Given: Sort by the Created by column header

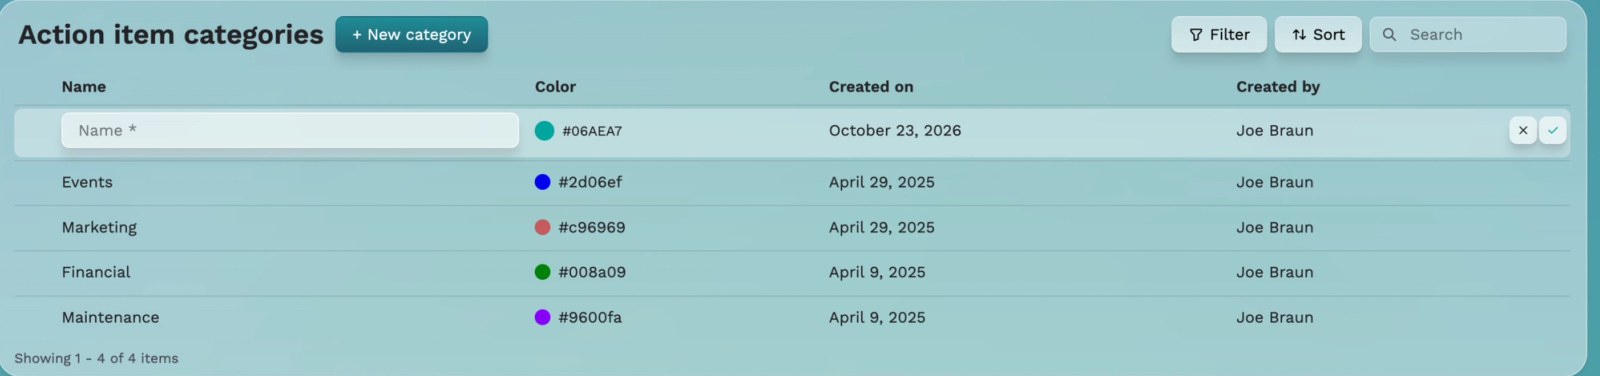Looking at the screenshot, I should [1278, 87].
